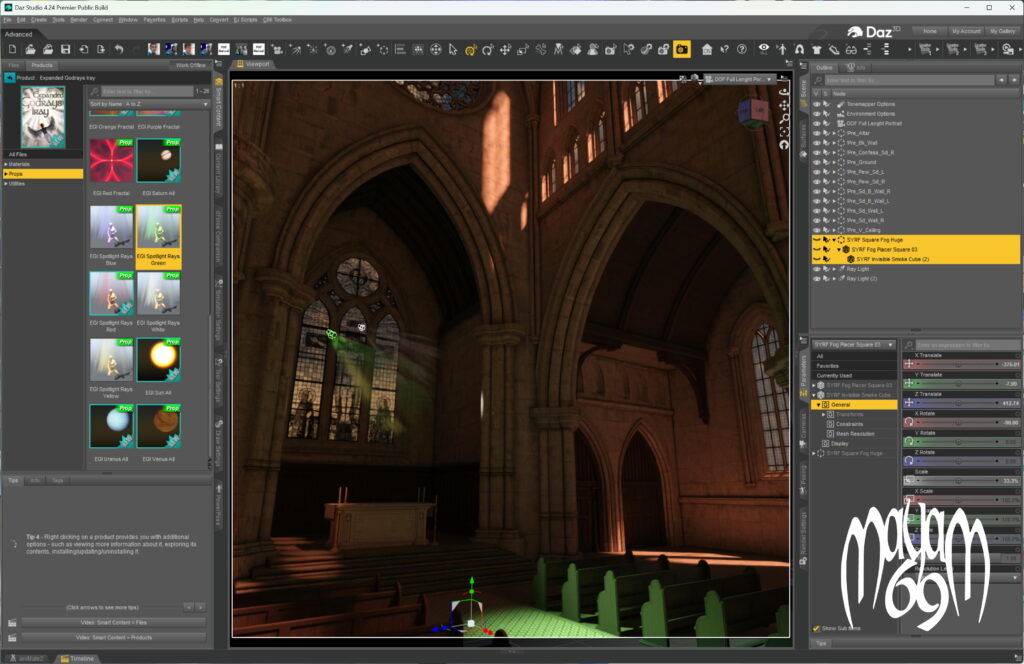Click the viewport view cube
1024x664 pixels.
point(753,112)
